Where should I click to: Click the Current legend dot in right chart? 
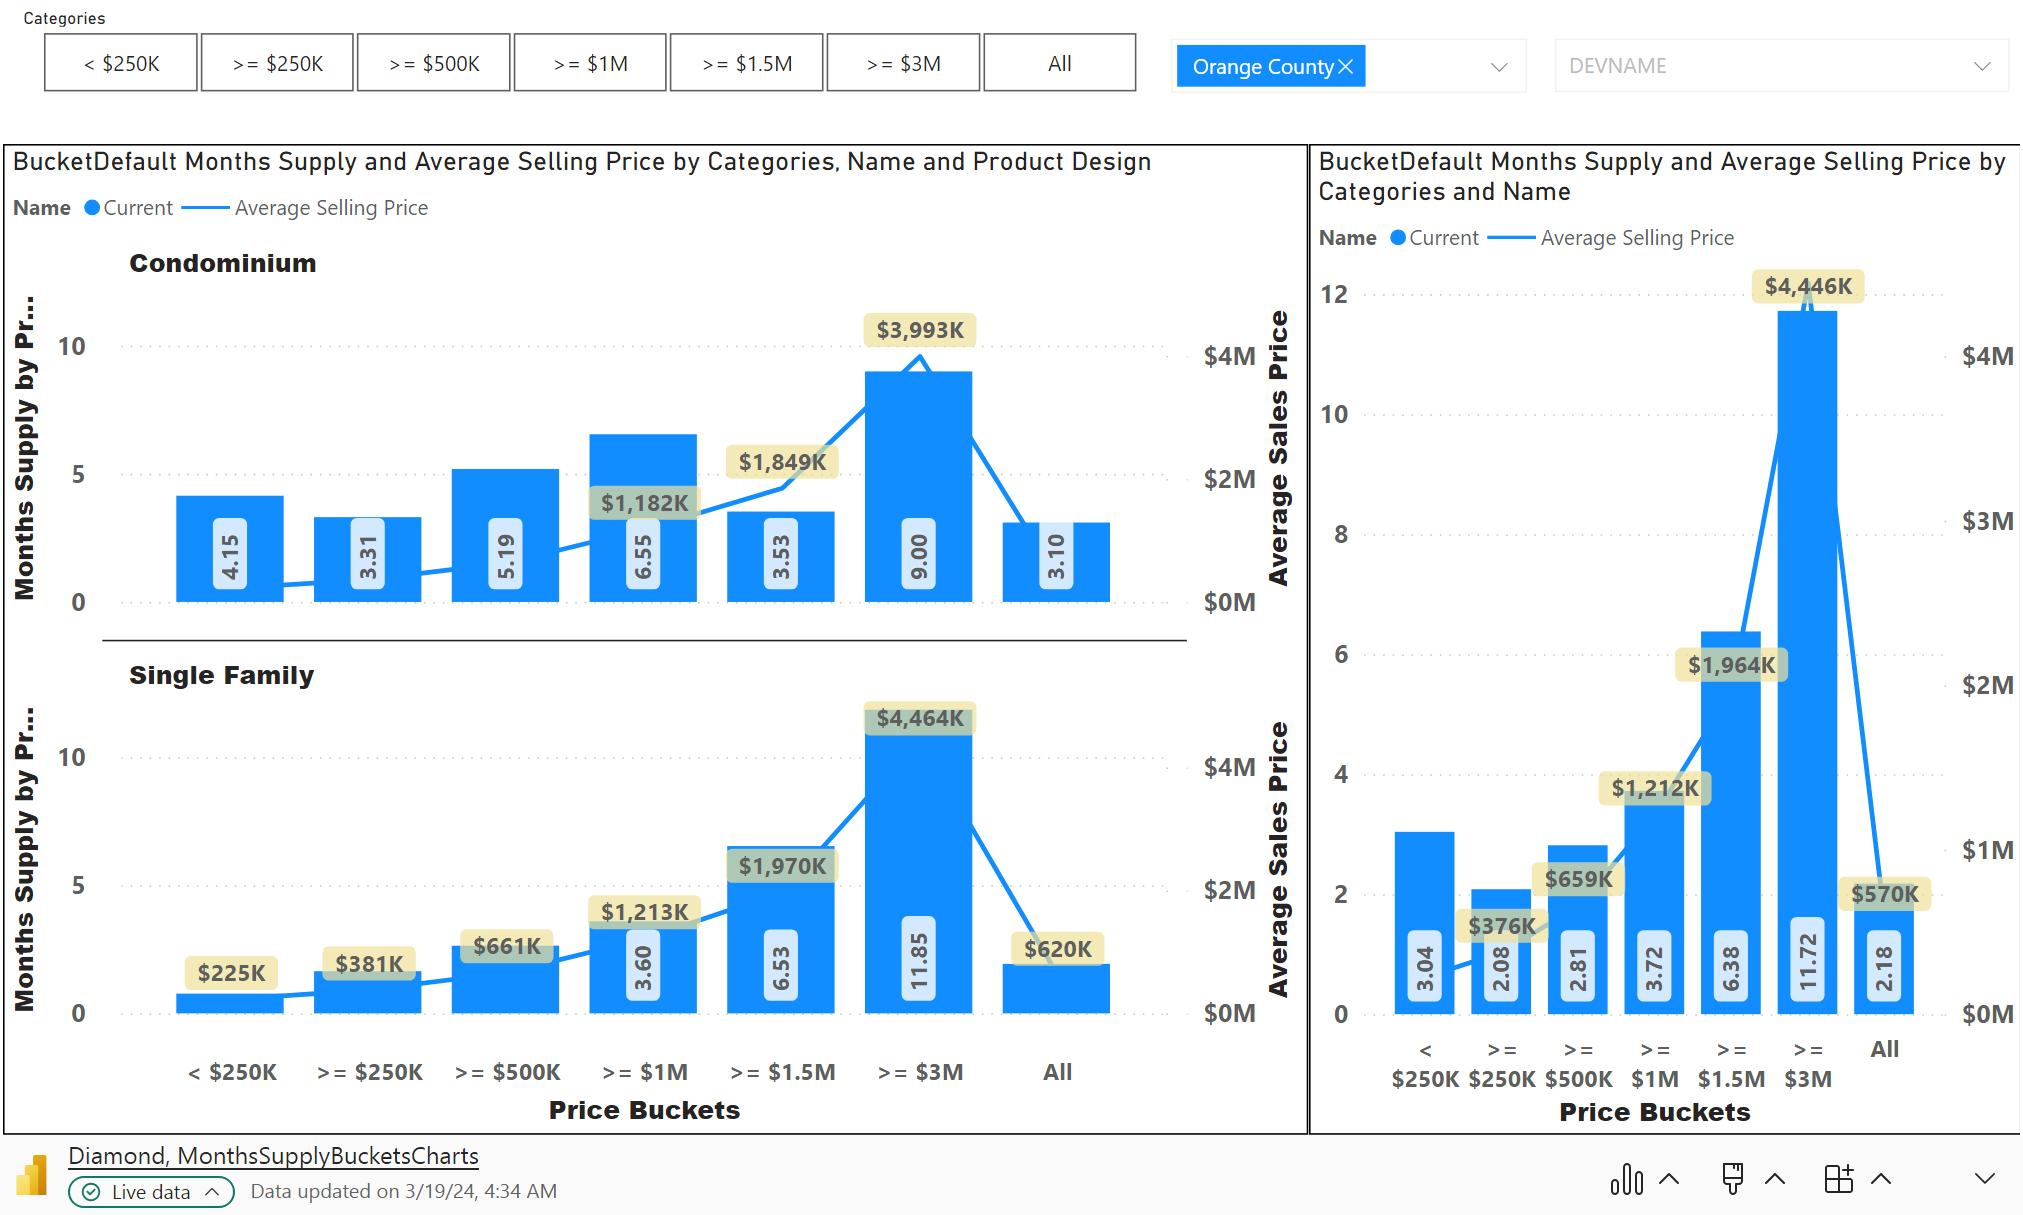point(1398,238)
